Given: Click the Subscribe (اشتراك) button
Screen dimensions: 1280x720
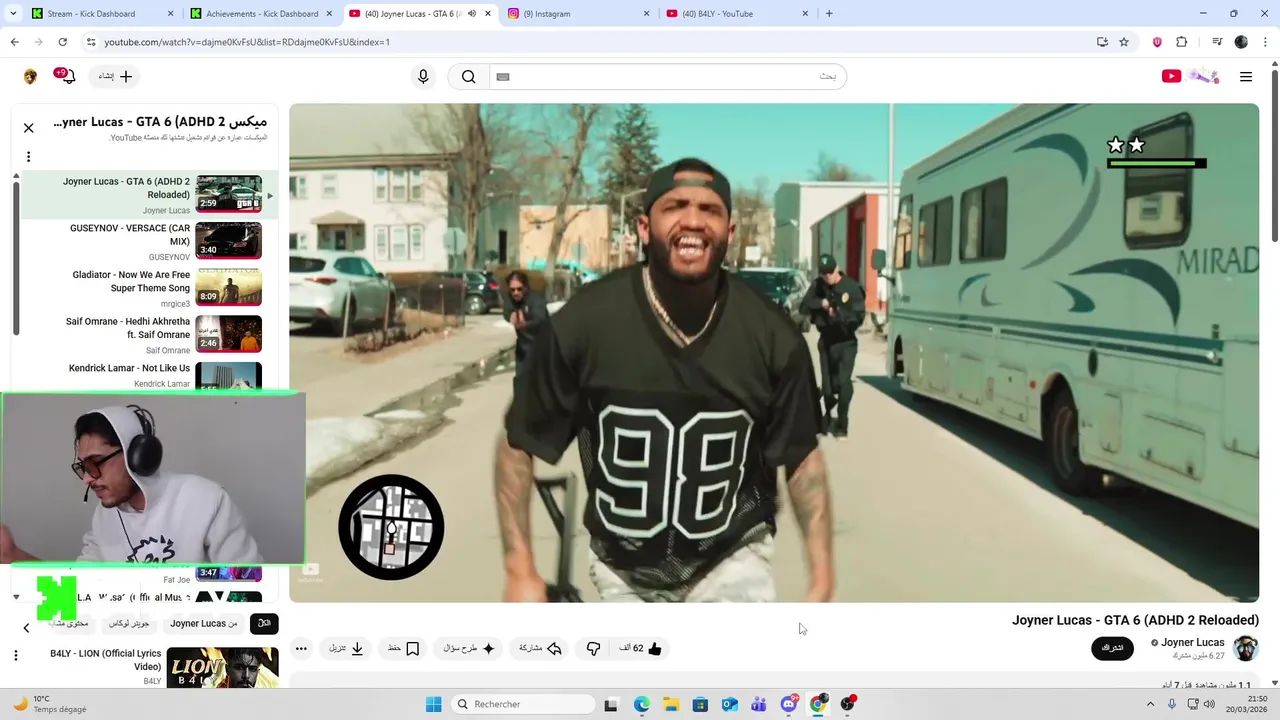Looking at the screenshot, I should click(x=1113, y=648).
